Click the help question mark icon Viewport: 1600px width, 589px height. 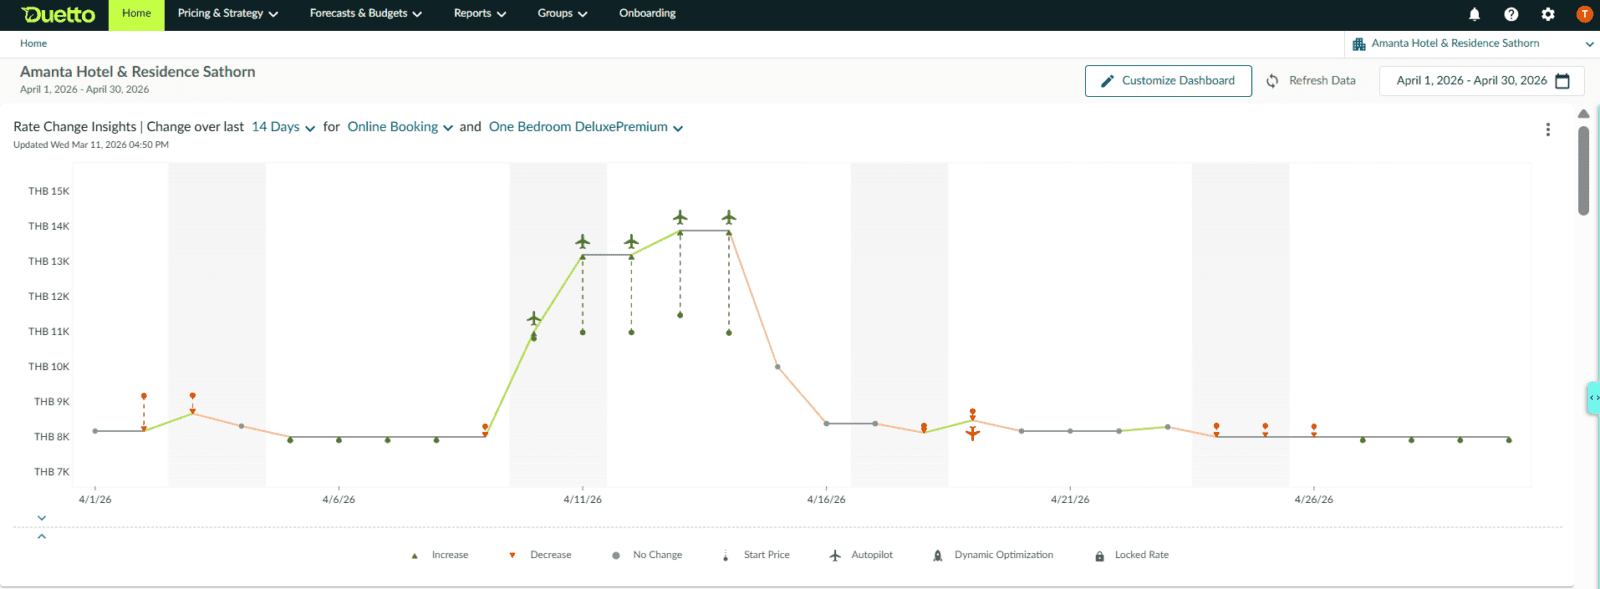click(x=1511, y=14)
